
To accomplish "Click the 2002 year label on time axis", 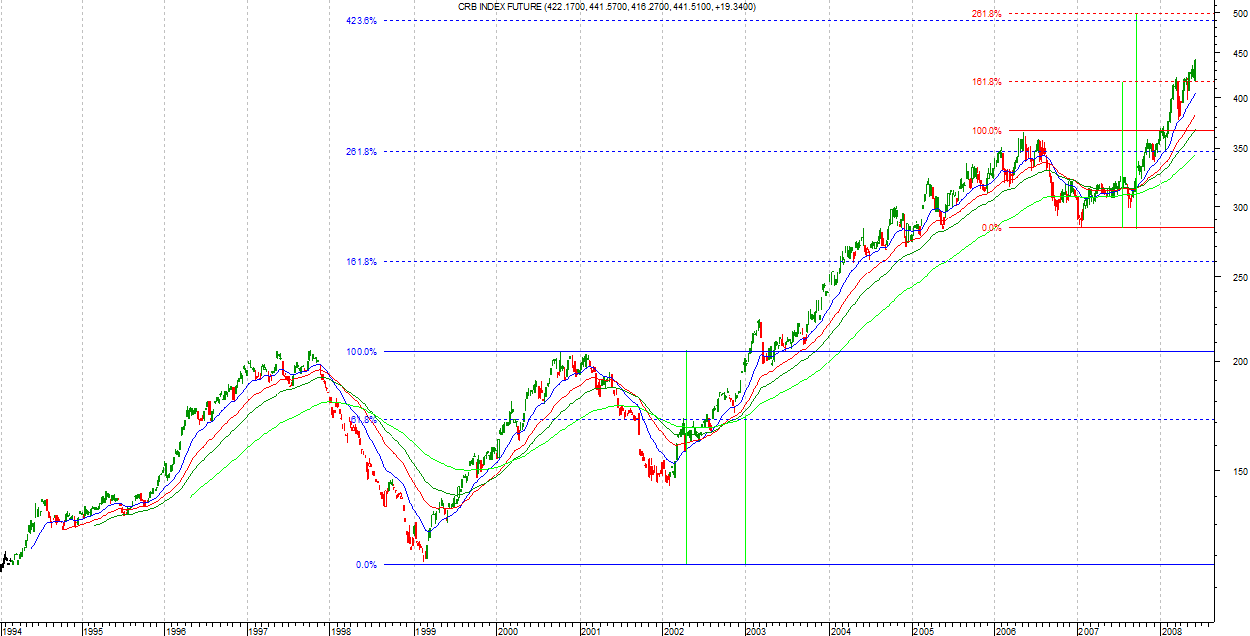I will 674,631.
